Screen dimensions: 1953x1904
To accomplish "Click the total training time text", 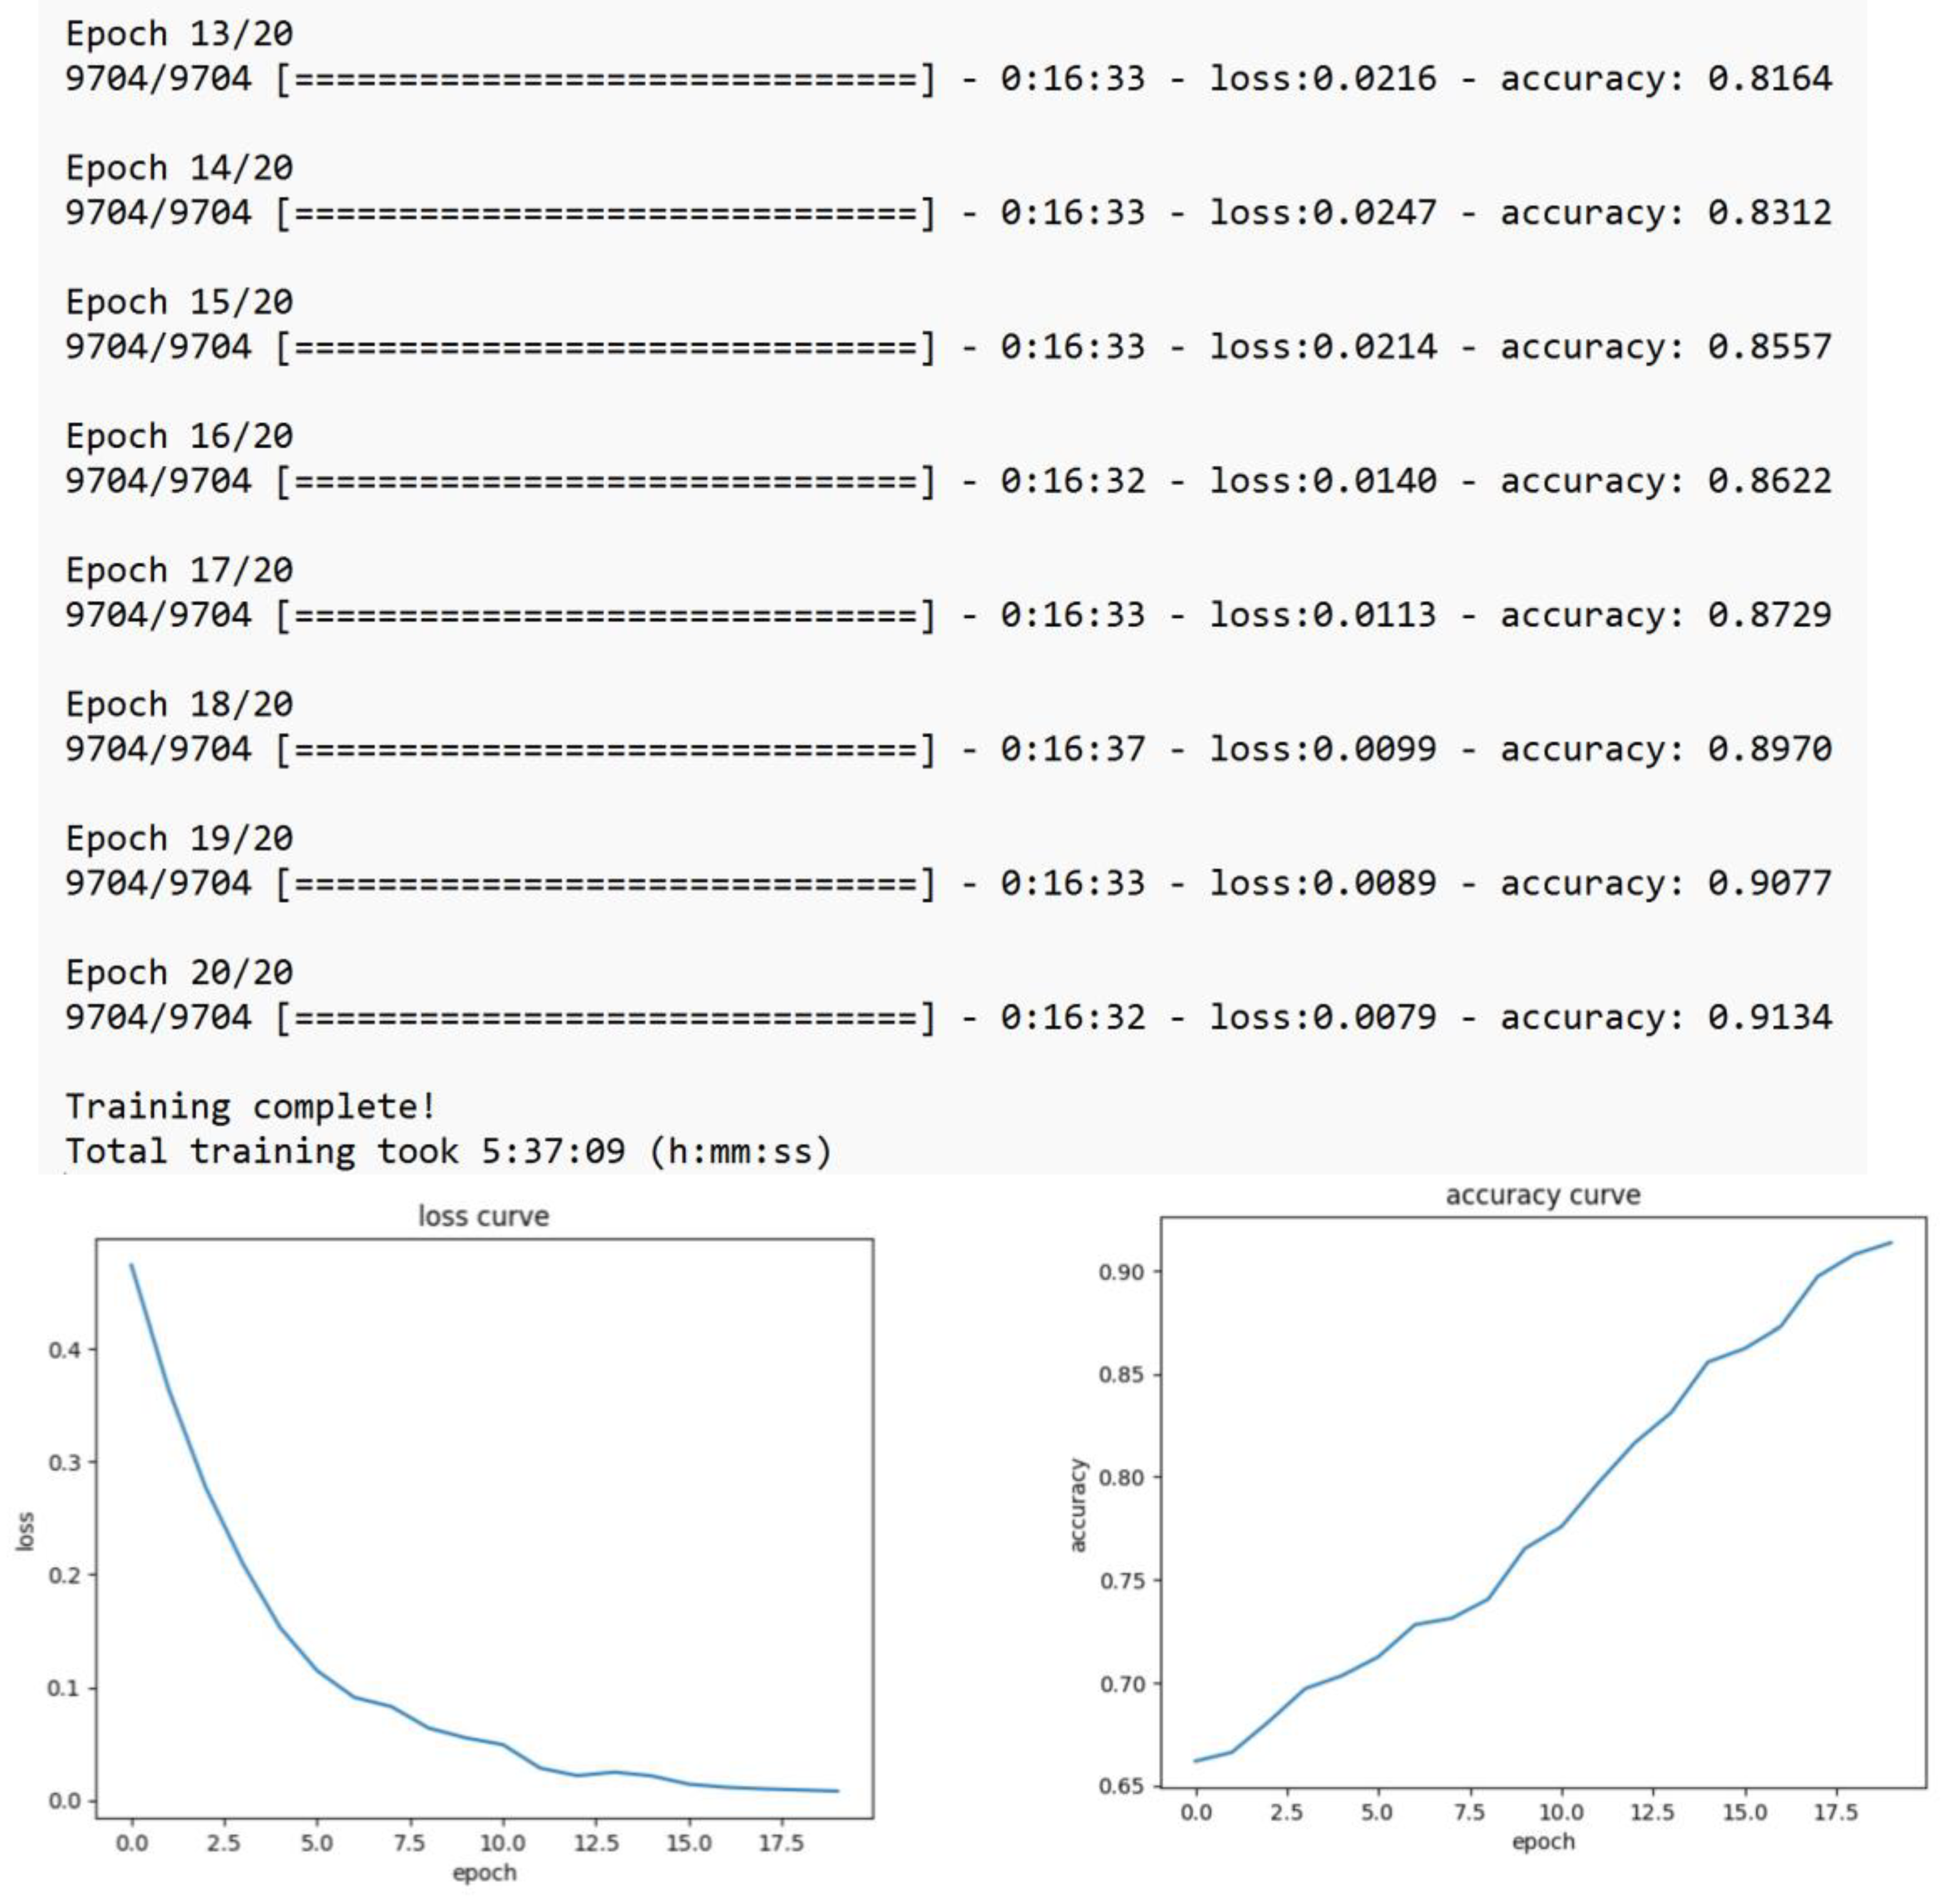I will [448, 1151].
